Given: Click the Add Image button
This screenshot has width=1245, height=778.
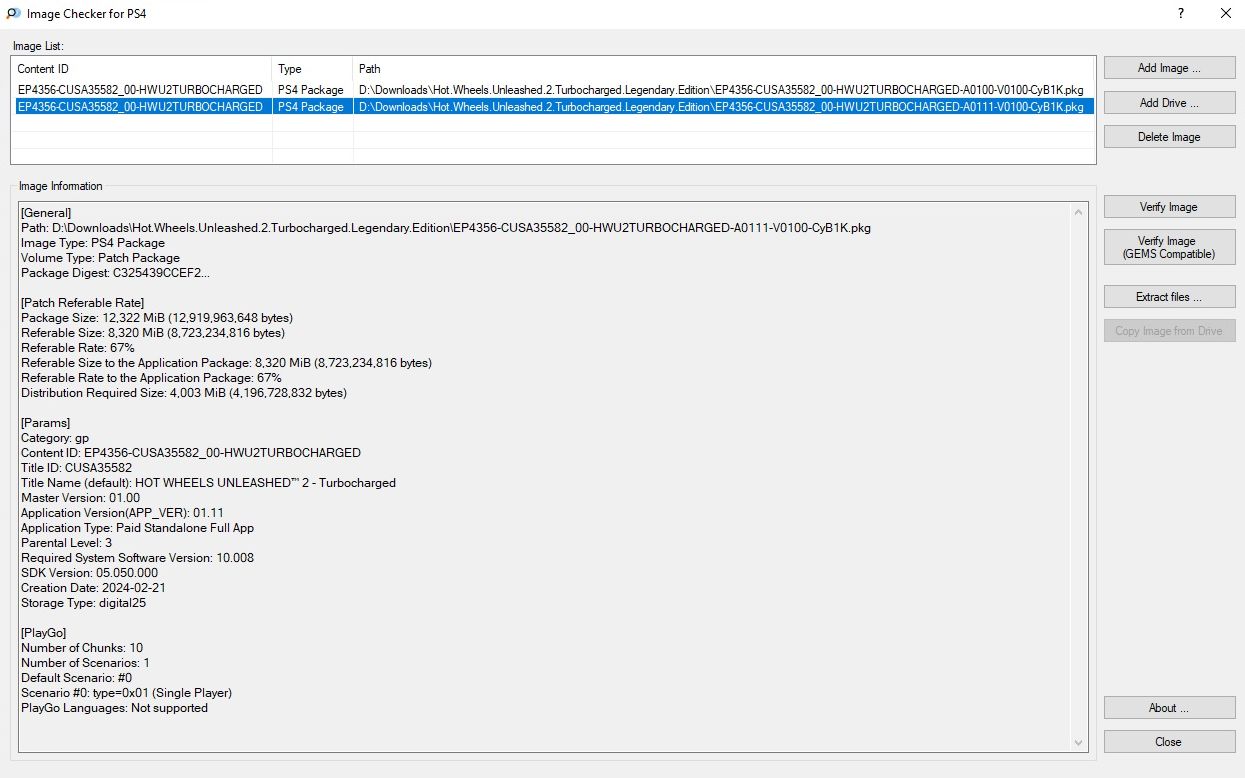Looking at the screenshot, I should click(1169, 68).
